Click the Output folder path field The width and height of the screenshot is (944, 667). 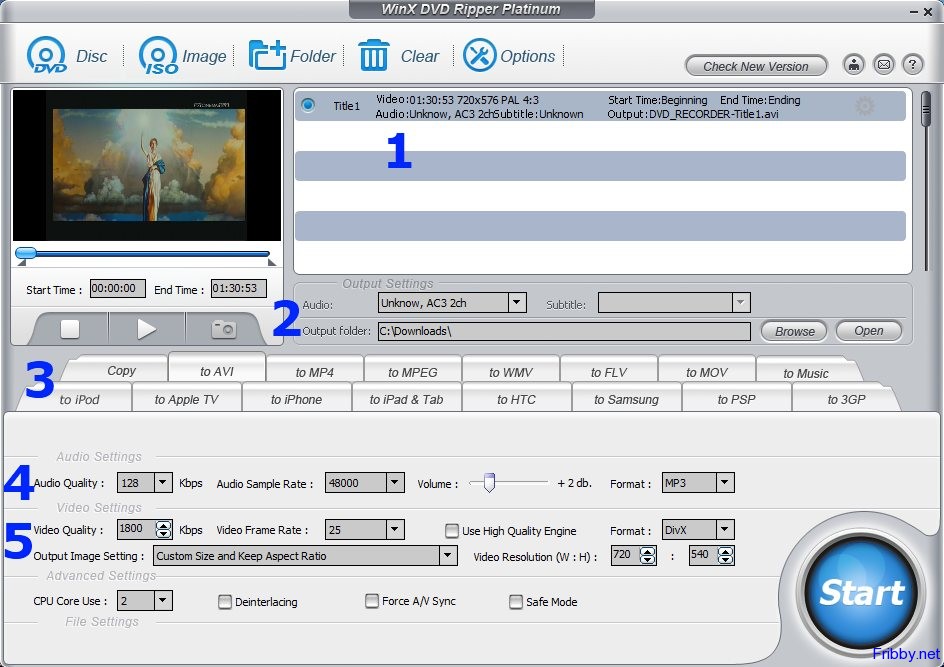coord(564,331)
